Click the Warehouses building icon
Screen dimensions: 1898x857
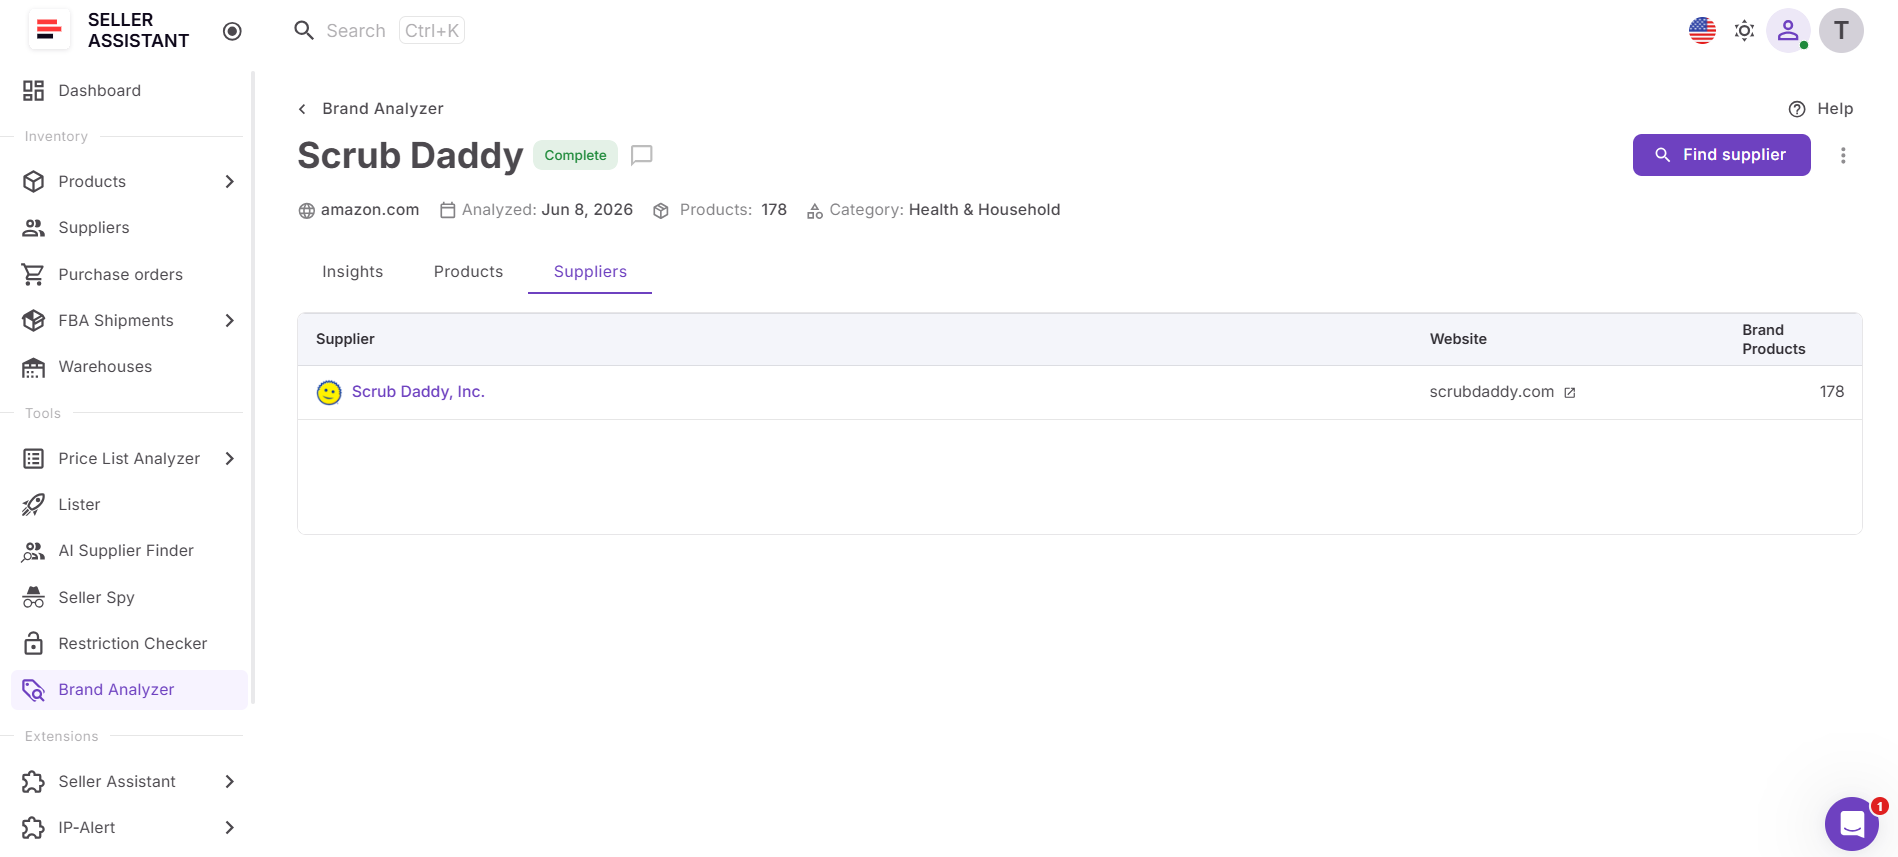[34, 367]
